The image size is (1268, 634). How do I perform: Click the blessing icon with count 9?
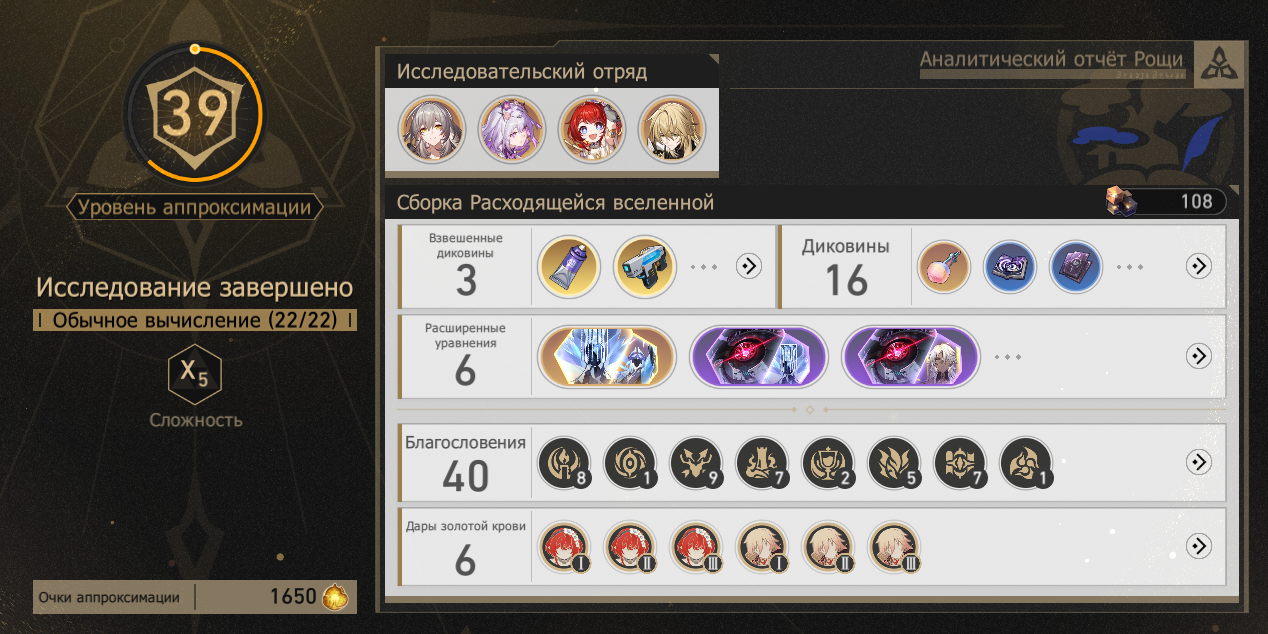(x=696, y=463)
